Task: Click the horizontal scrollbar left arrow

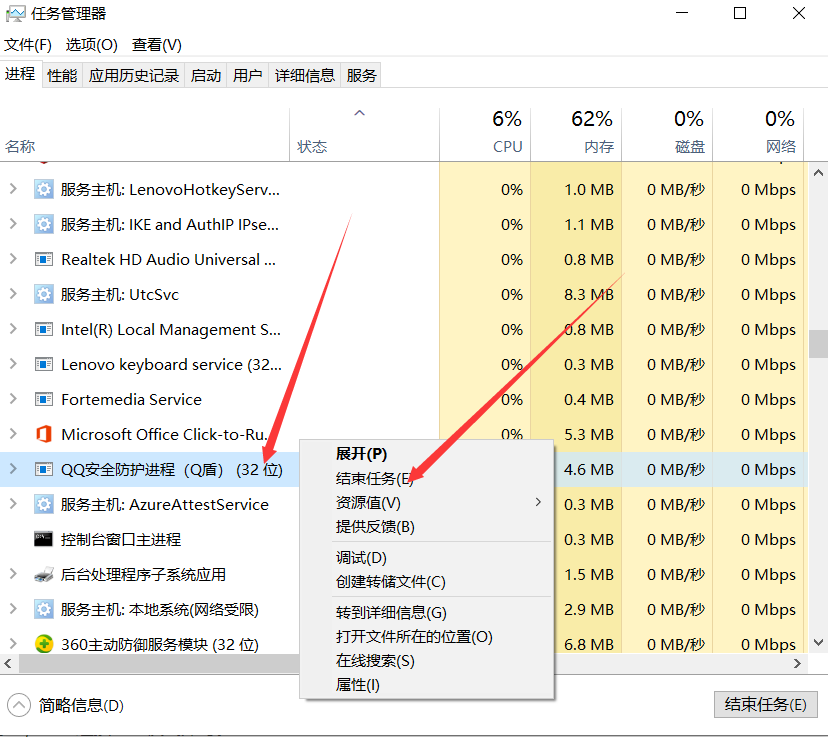Action: 8,663
